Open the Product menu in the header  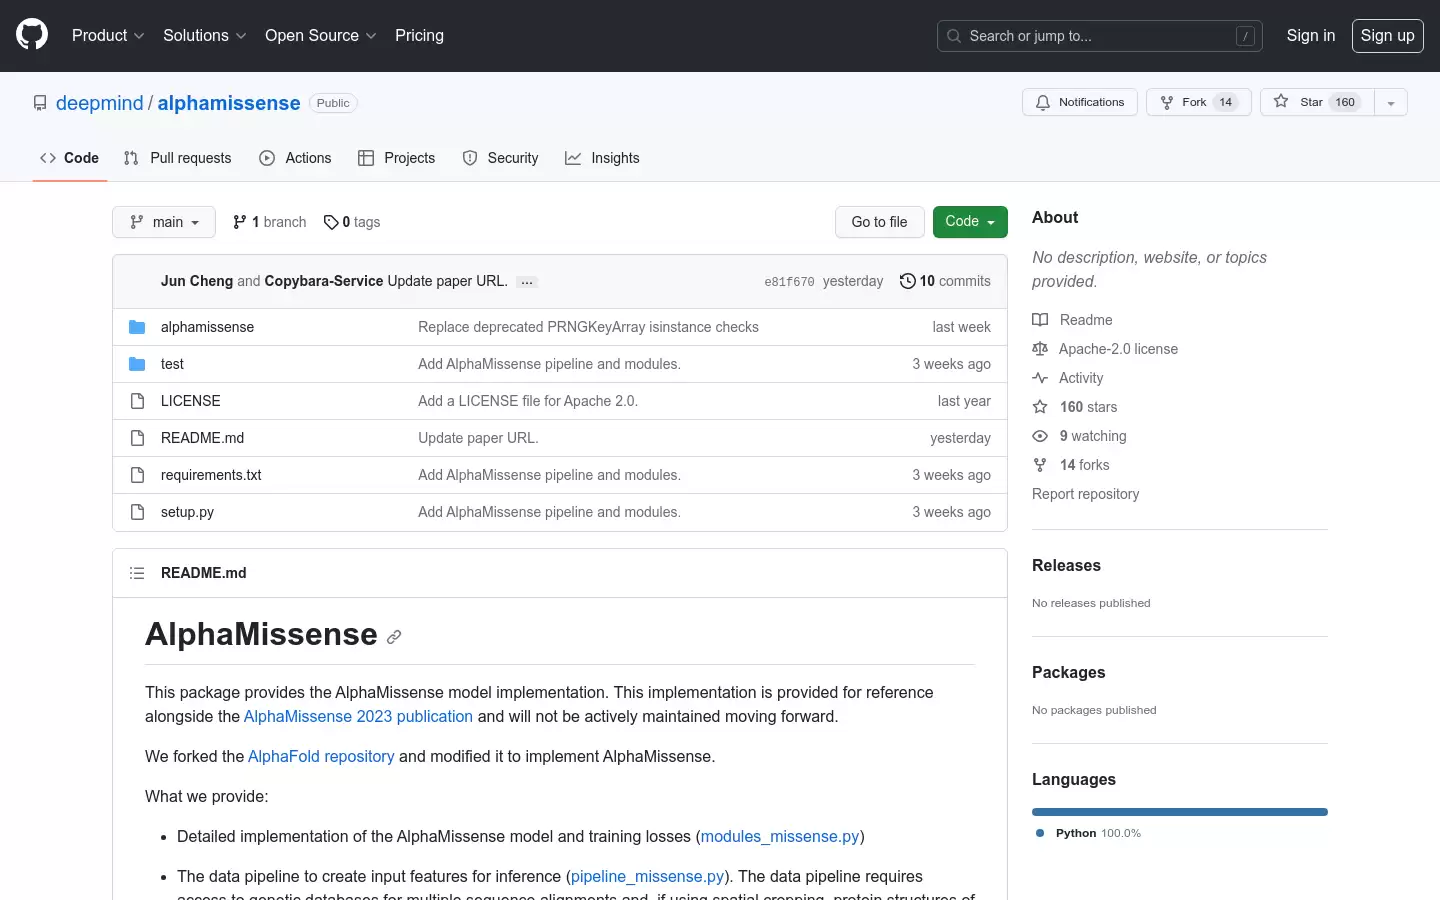click(x=108, y=35)
